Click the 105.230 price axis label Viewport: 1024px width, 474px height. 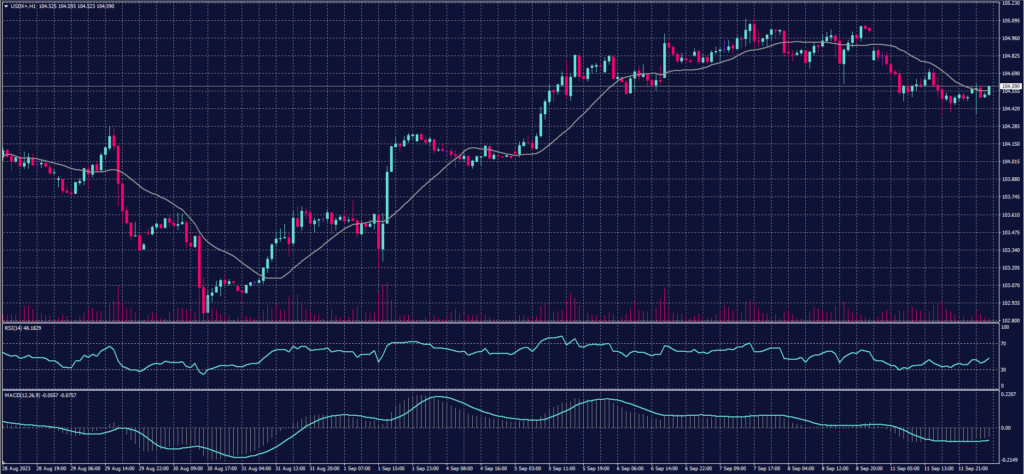tap(1010, 4)
